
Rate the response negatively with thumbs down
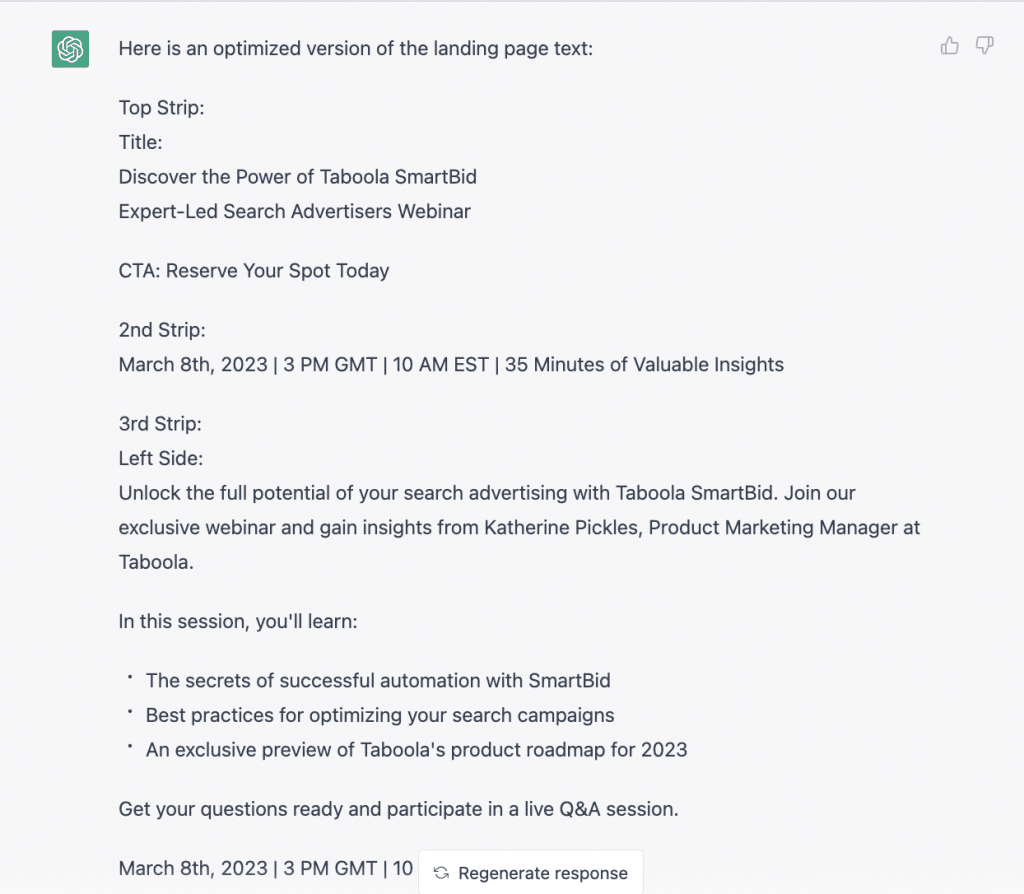click(985, 45)
